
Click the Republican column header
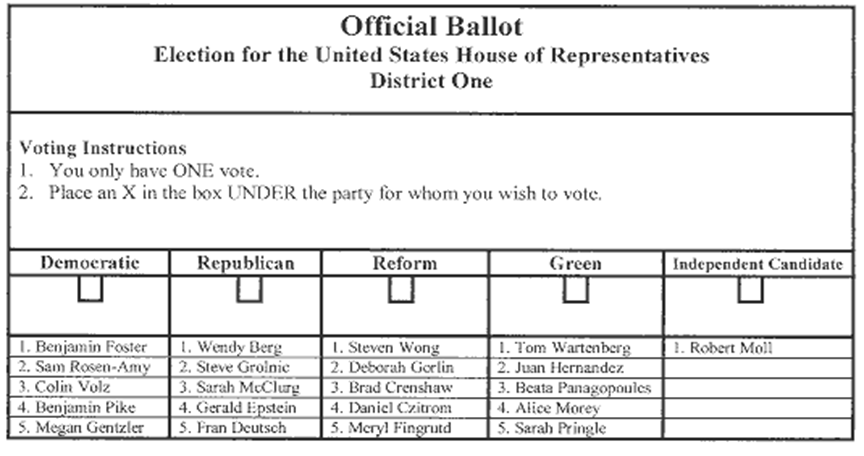pos(246,264)
